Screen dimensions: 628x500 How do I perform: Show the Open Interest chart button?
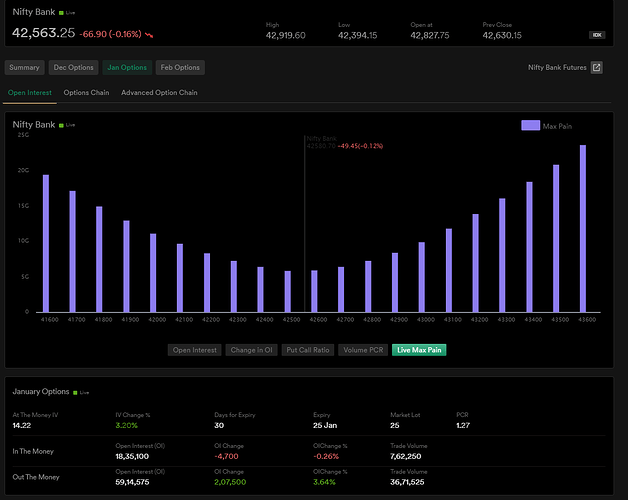point(194,350)
